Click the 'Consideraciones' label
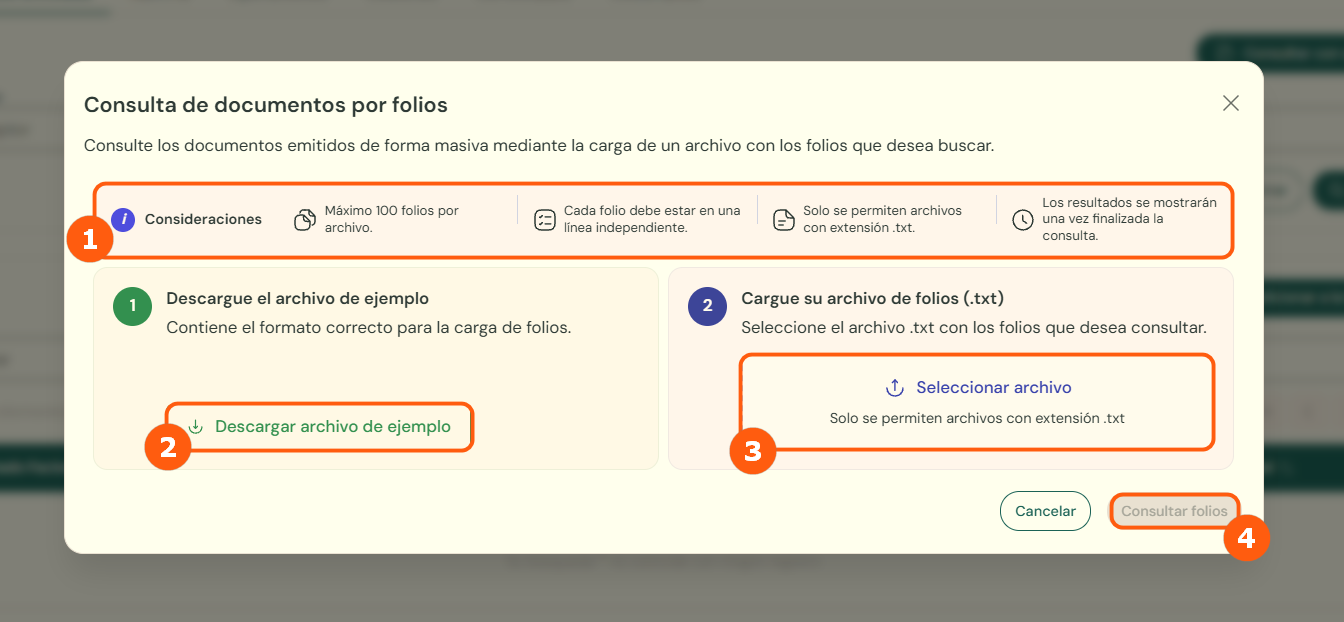The height and width of the screenshot is (622, 1344). 203,219
